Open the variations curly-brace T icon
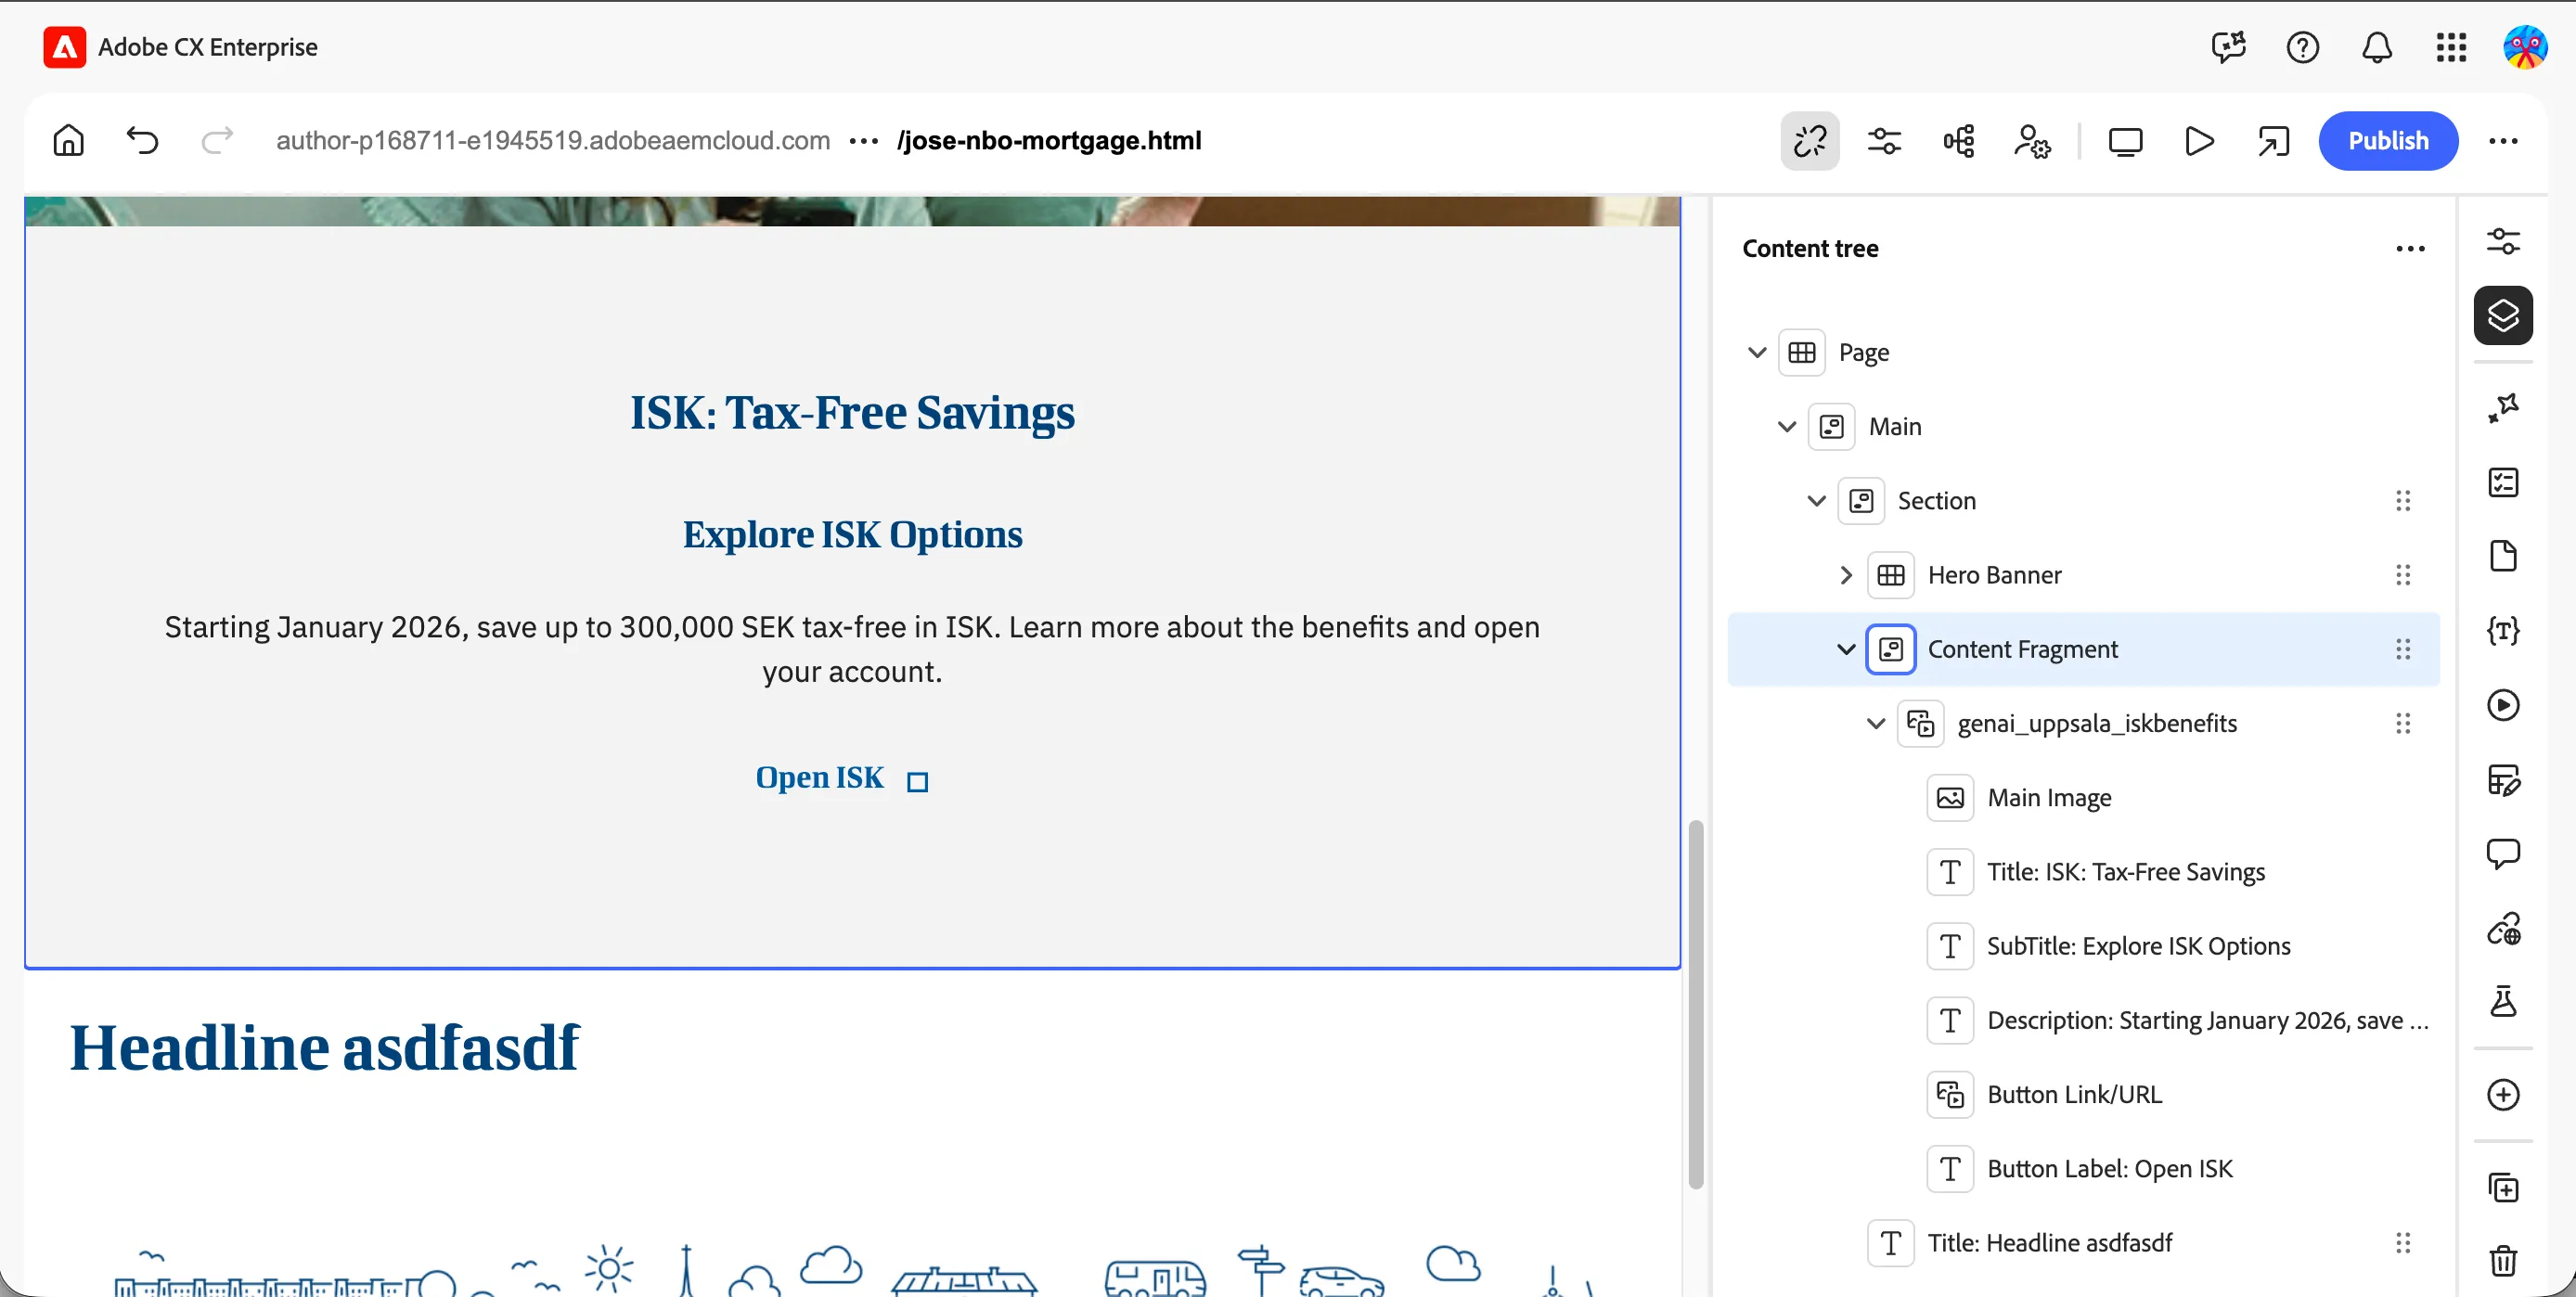 click(x=2502, y=631)
